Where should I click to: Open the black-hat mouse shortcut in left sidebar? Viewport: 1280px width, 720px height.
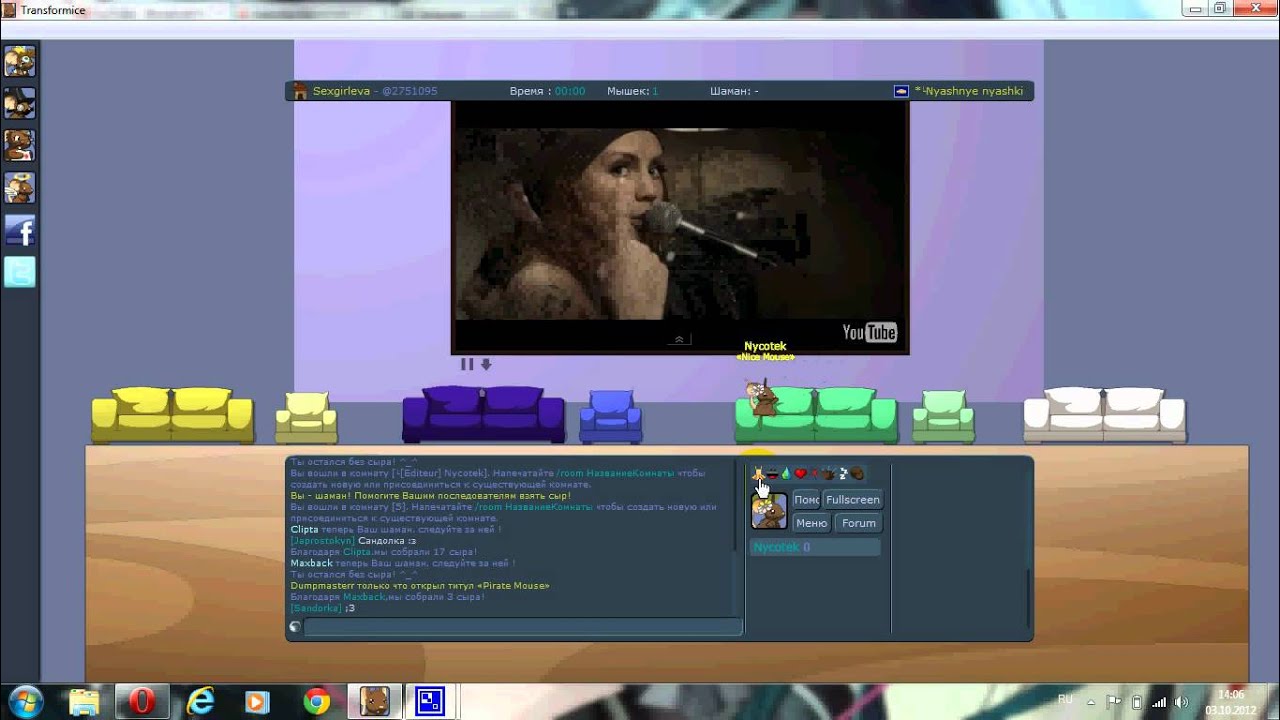click(20, 103)
